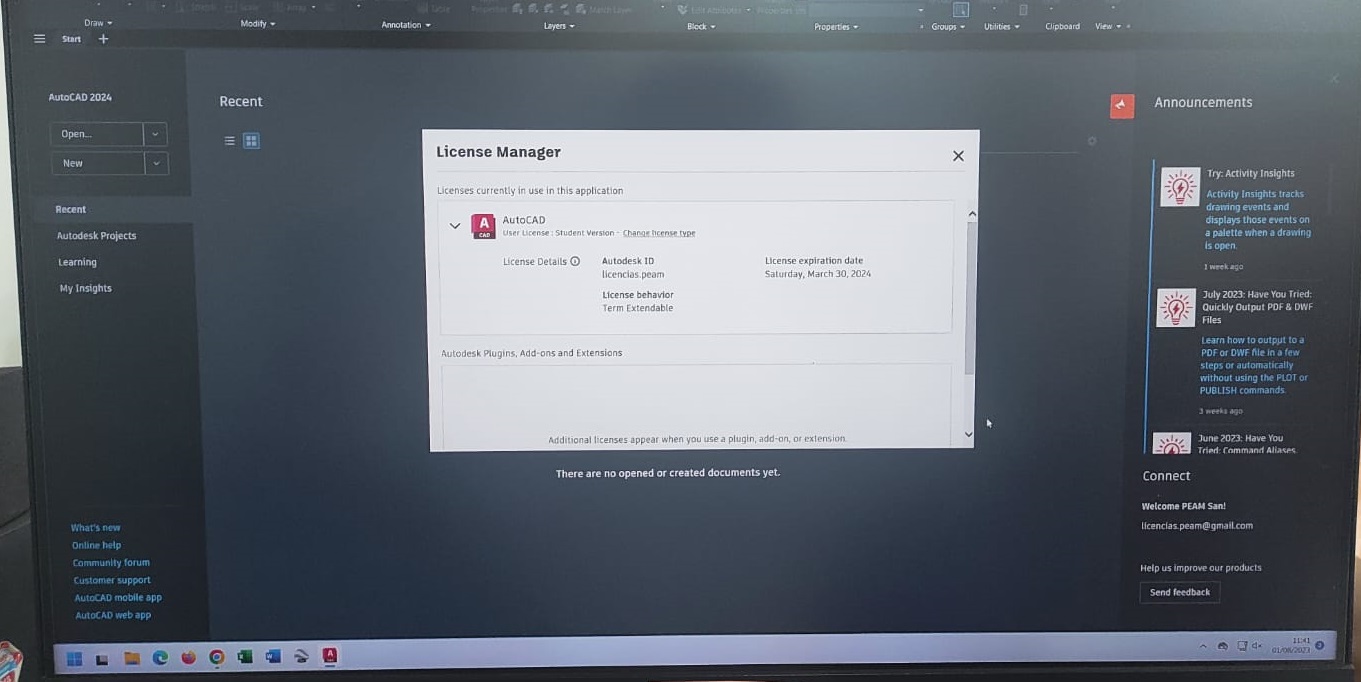Screen dimensions: 1361x682
Task: Select My Insights in the sidebar
Action: [85, 288]
